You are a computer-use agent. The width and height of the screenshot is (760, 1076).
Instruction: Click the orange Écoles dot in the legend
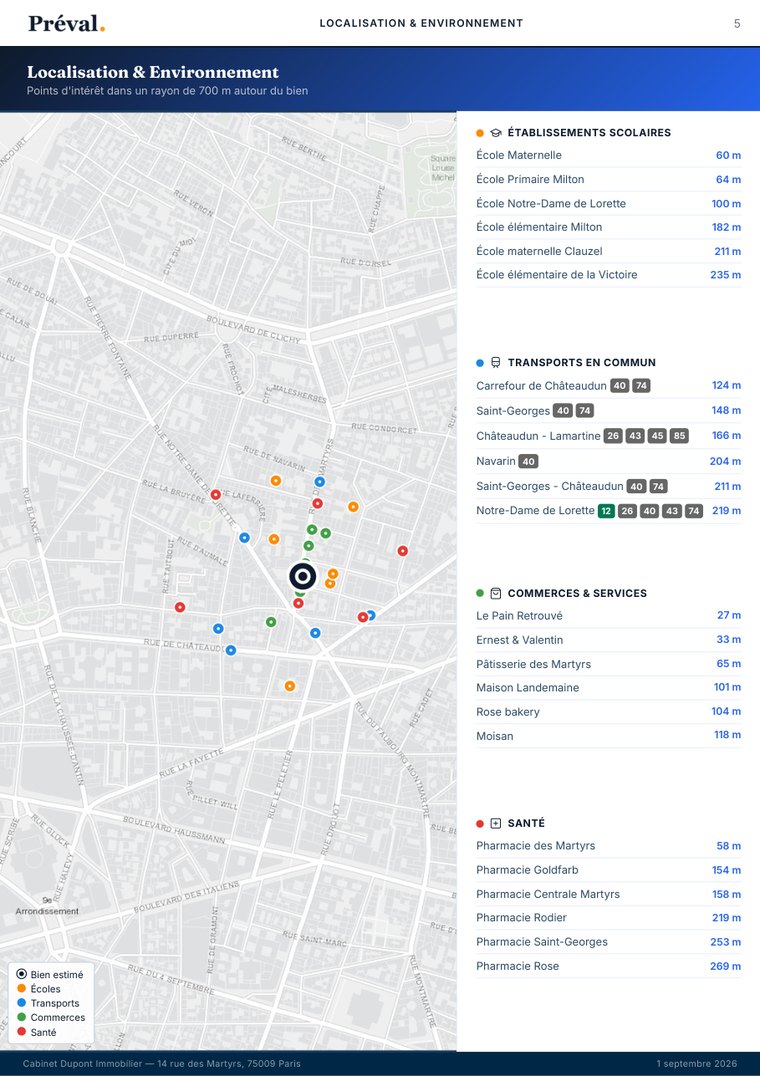[x=21, y=989]
